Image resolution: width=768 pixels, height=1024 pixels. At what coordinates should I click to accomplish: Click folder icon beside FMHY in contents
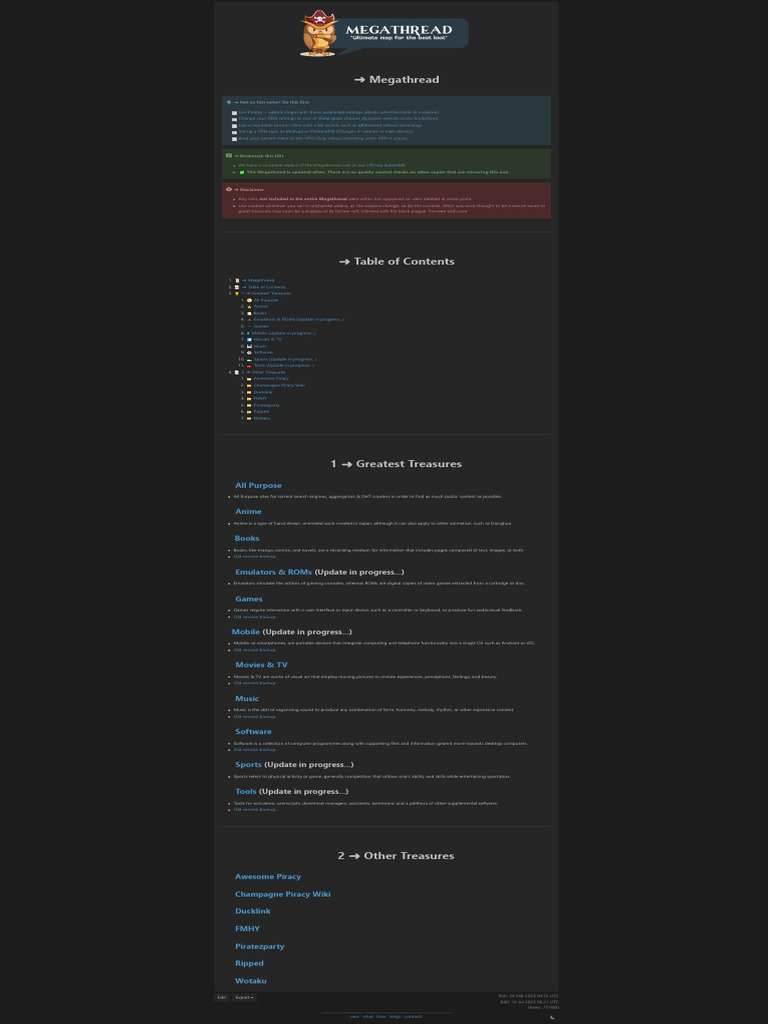[249, 399]
